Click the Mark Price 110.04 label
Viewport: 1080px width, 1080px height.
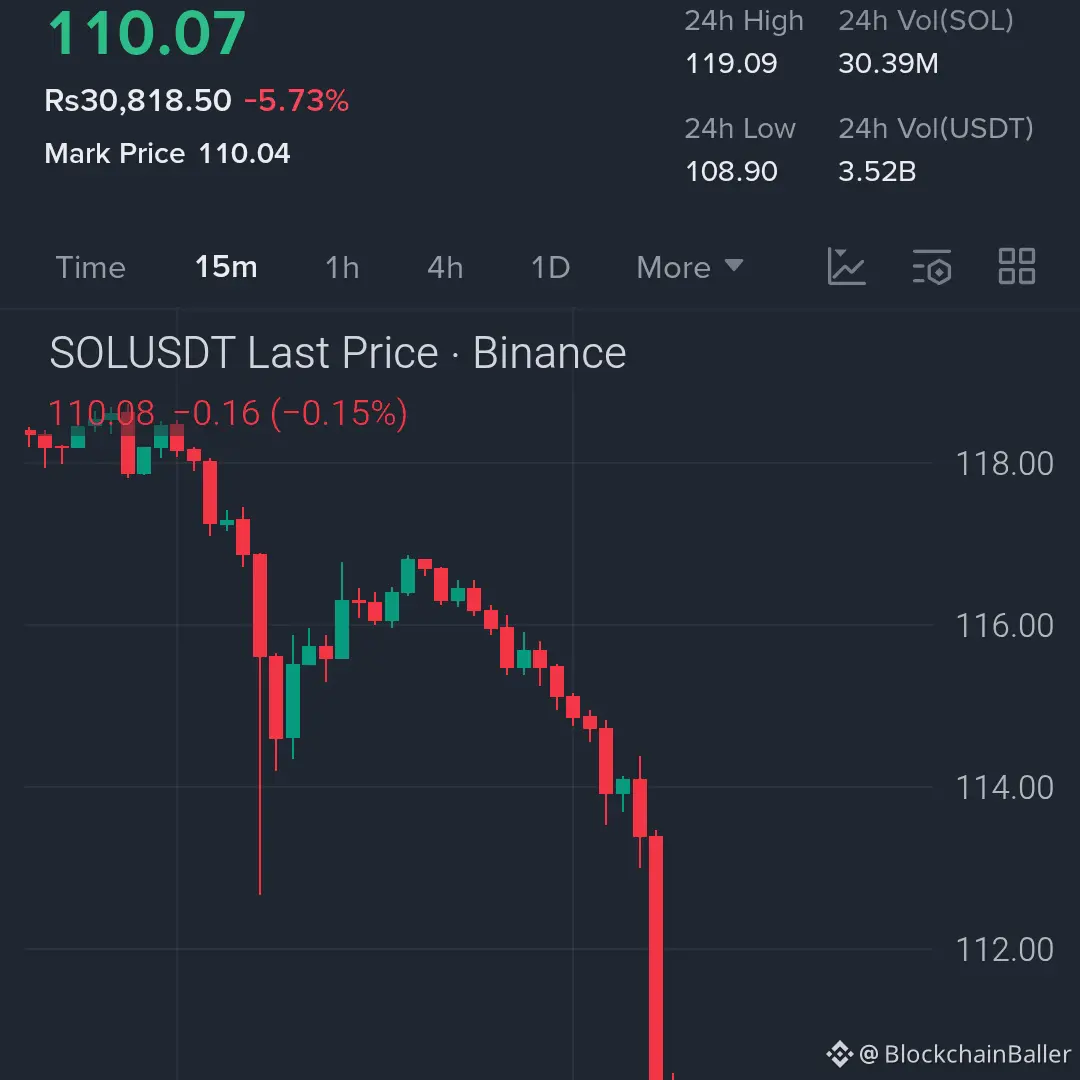[167, 154]
